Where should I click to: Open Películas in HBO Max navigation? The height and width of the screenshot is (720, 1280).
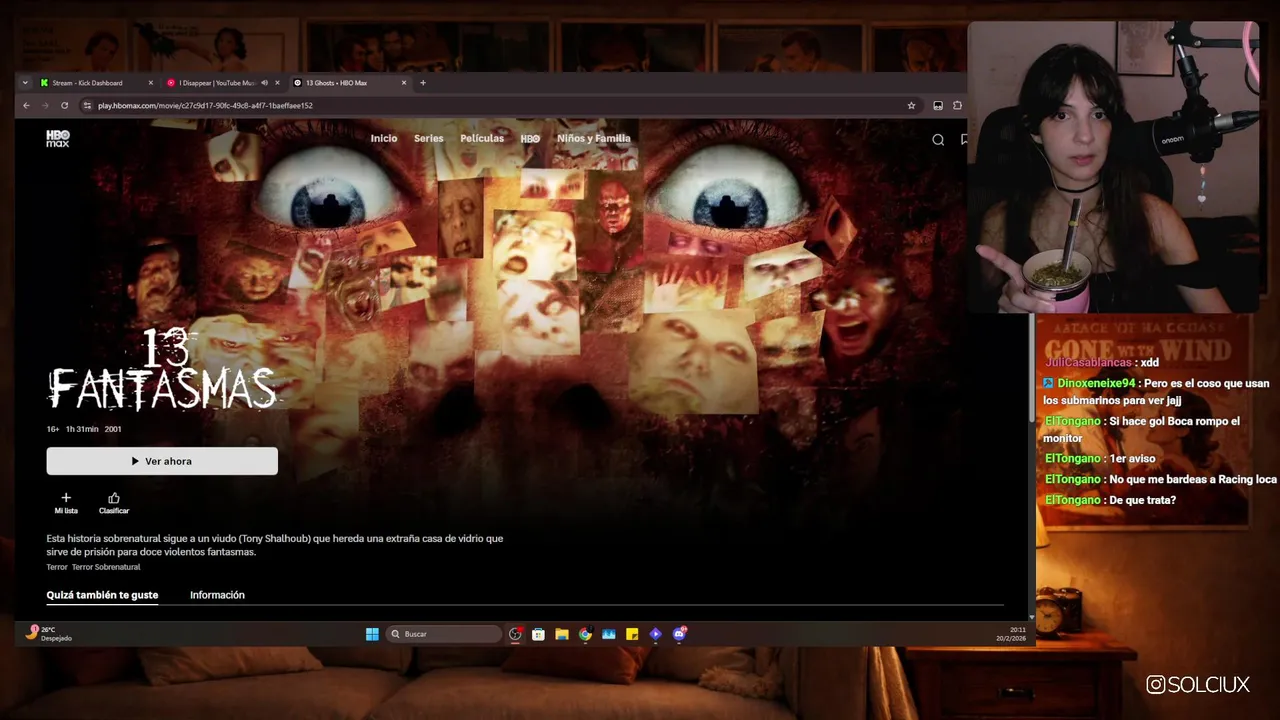point(482,139)
